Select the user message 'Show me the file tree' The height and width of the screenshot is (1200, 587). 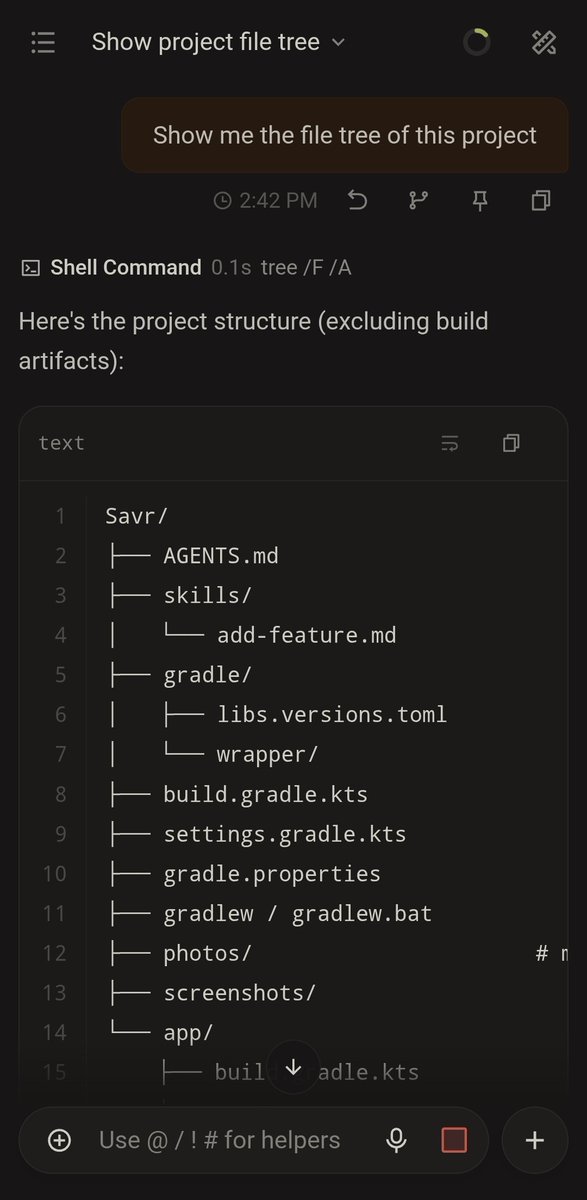345,136
